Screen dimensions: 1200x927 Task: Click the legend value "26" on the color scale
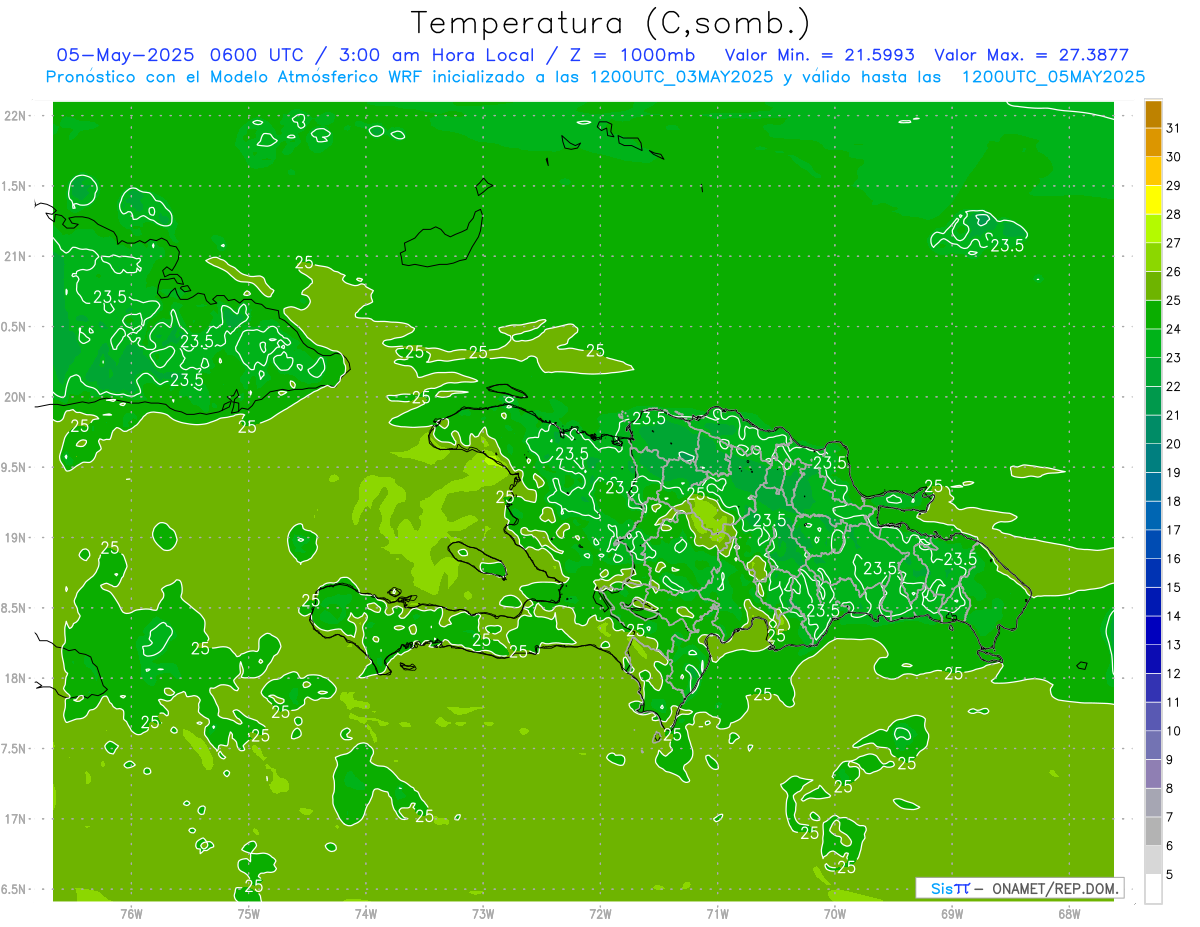(x=1174, y=271)
